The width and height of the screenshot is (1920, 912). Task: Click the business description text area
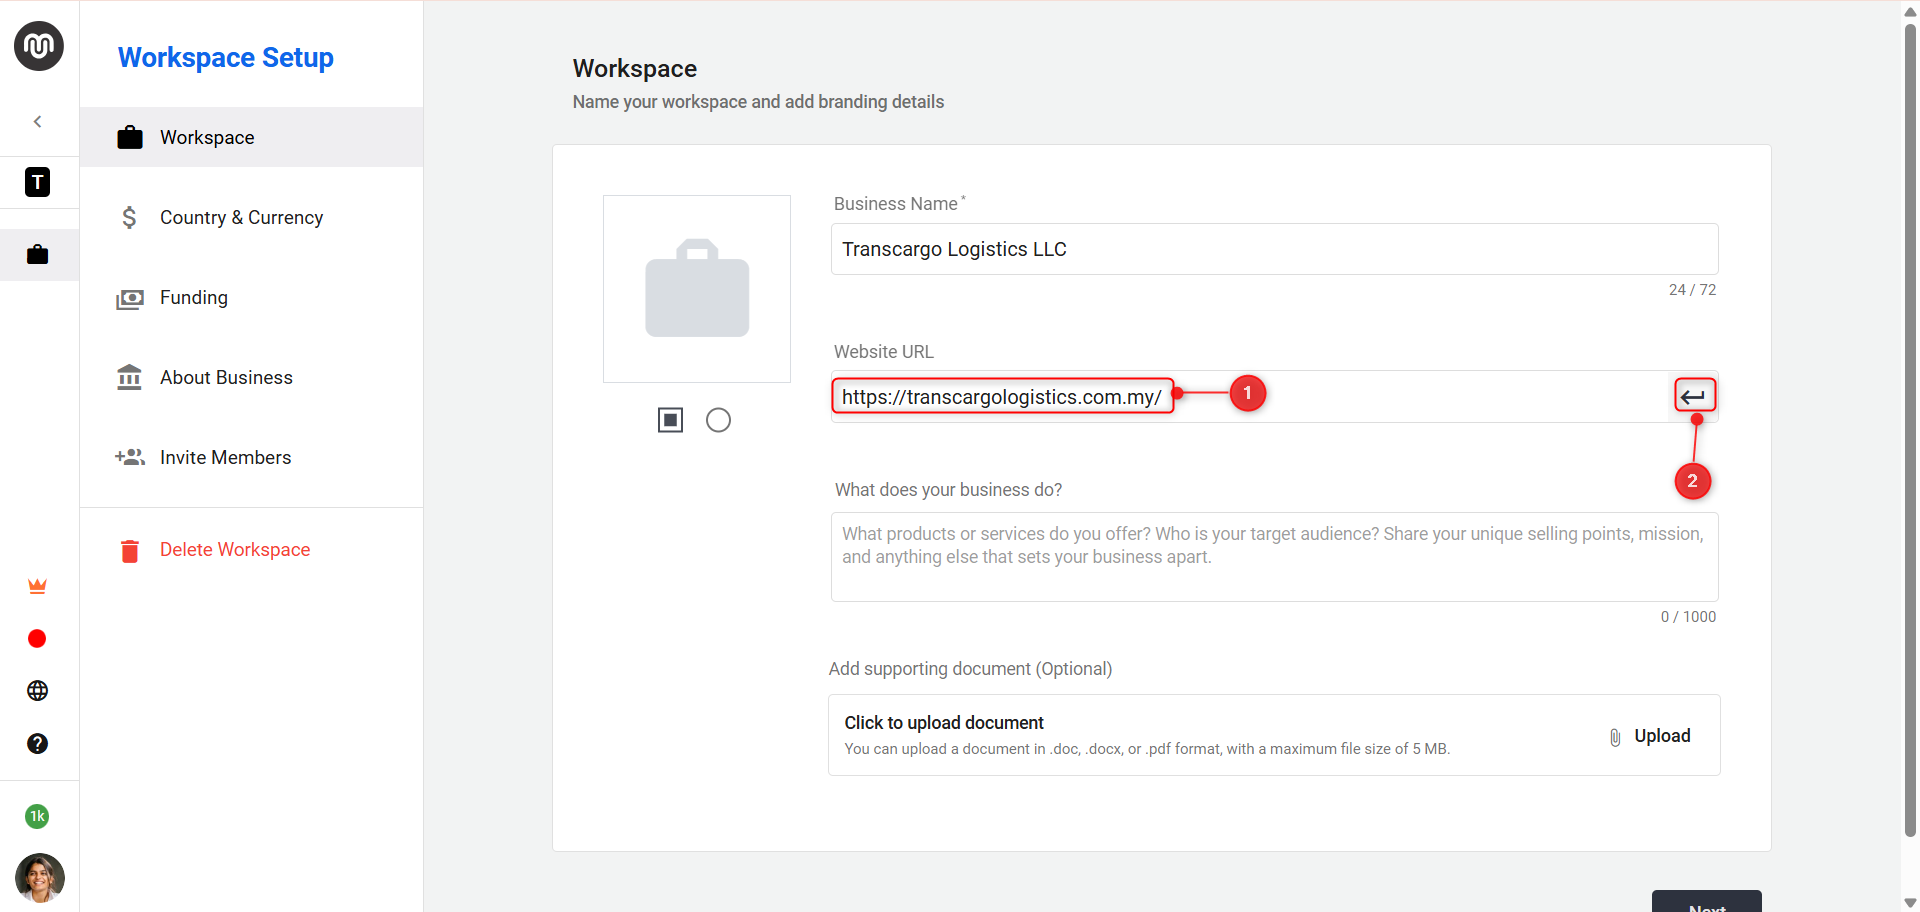point(1275,557)
